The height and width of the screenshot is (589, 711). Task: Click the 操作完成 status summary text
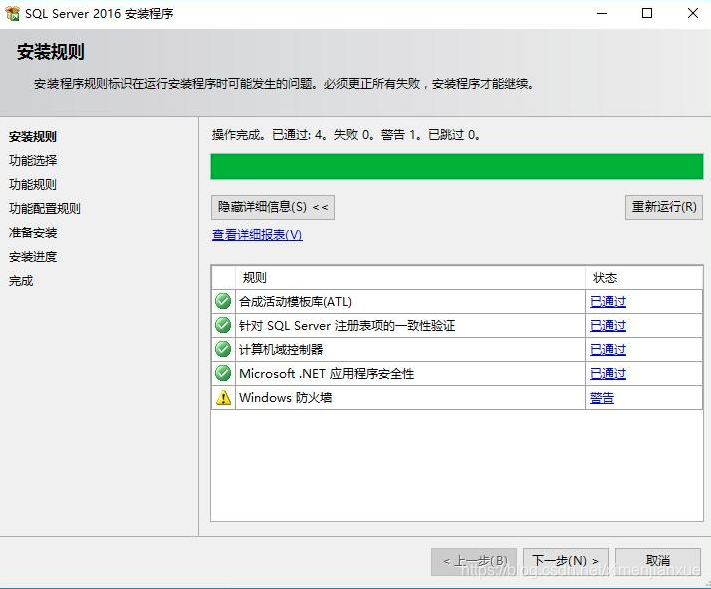pos(346,135)
